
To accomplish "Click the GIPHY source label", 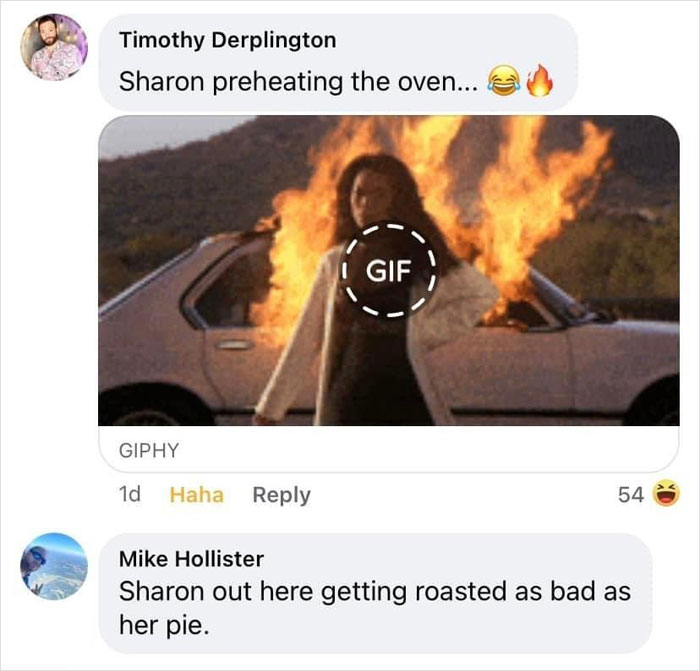I will [x=149, y=450].
